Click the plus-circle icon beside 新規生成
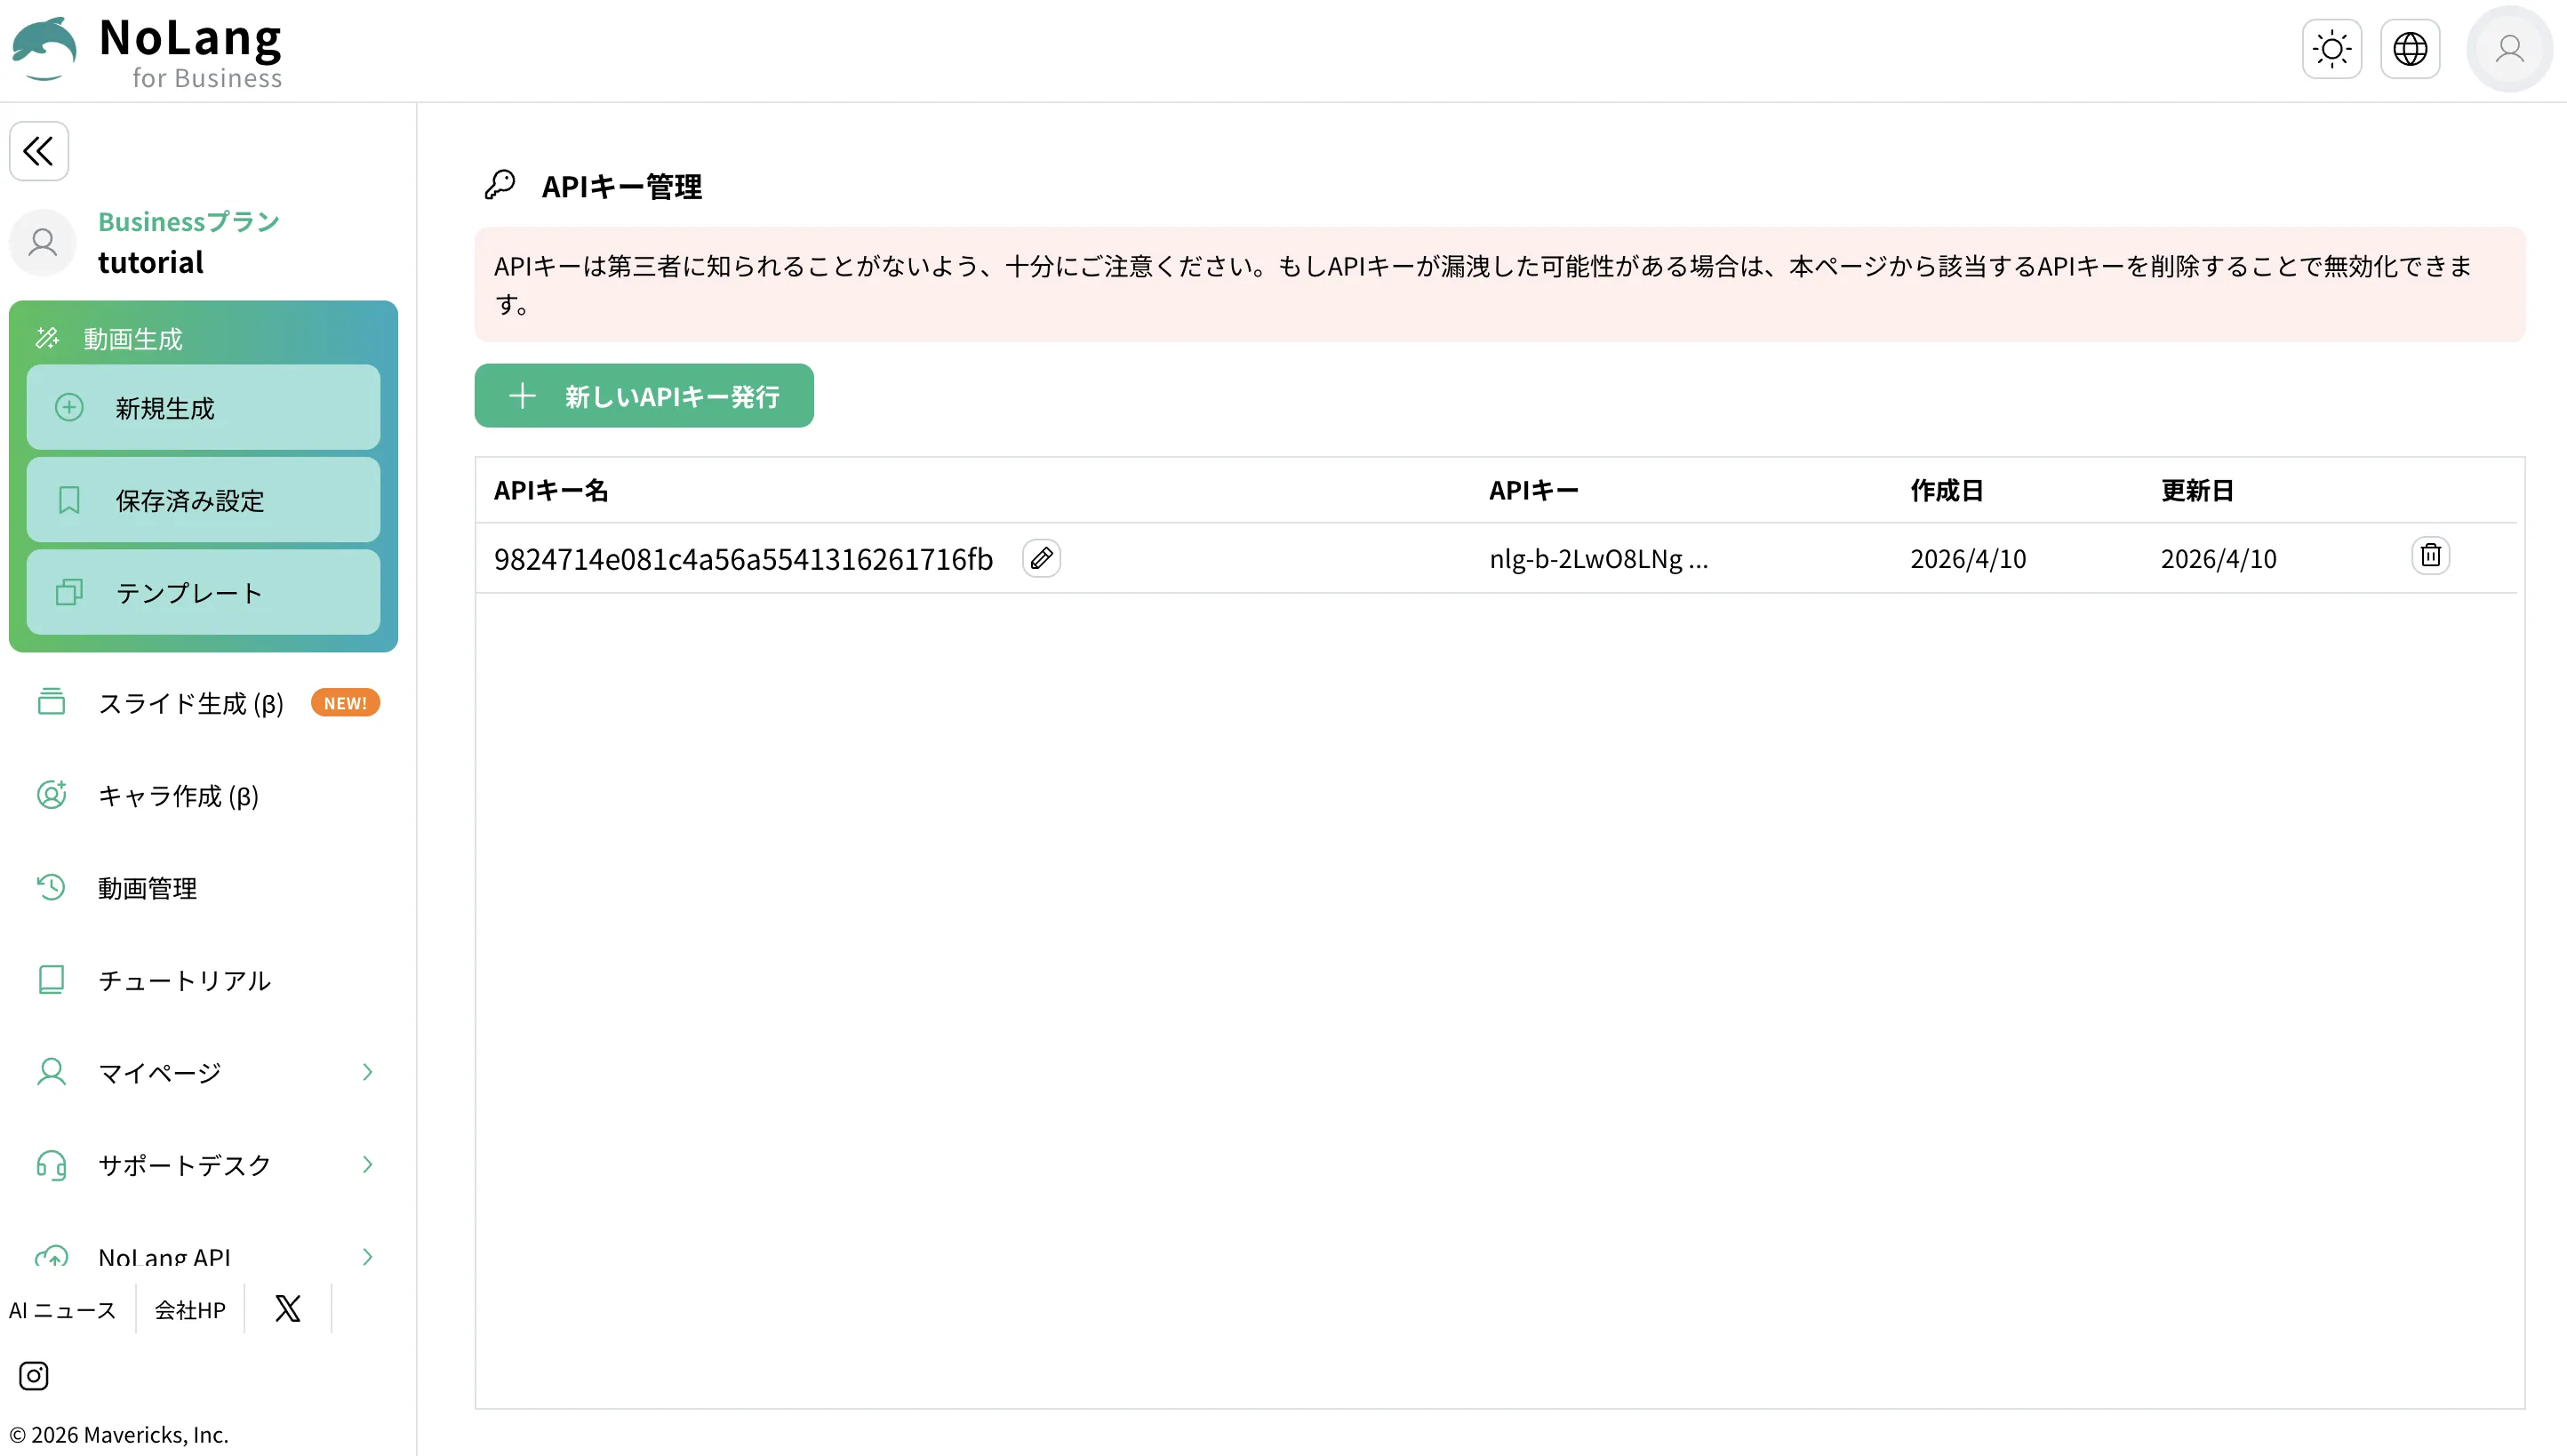The height and width of the screenshot is (1456, 2567). pyautogui.click(x=69, y=407)
